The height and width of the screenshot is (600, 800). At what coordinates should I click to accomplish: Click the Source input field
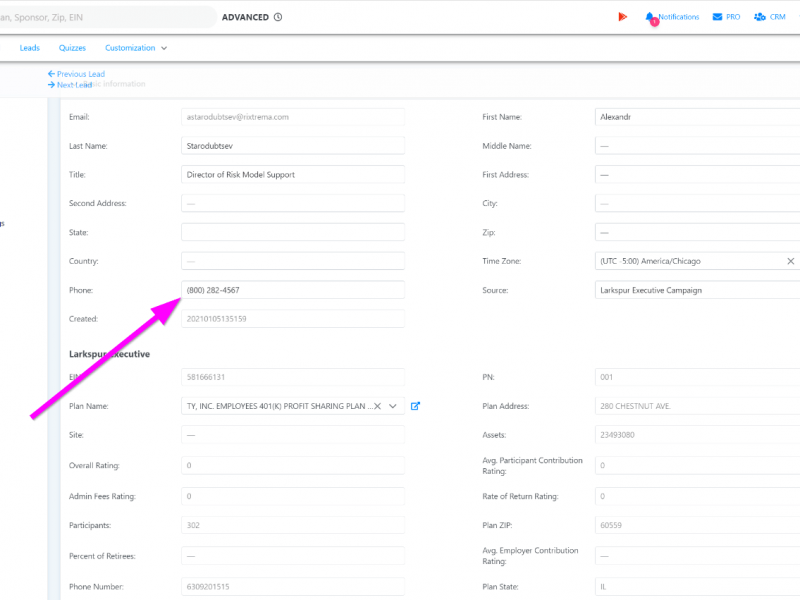[x=695, y=290]
